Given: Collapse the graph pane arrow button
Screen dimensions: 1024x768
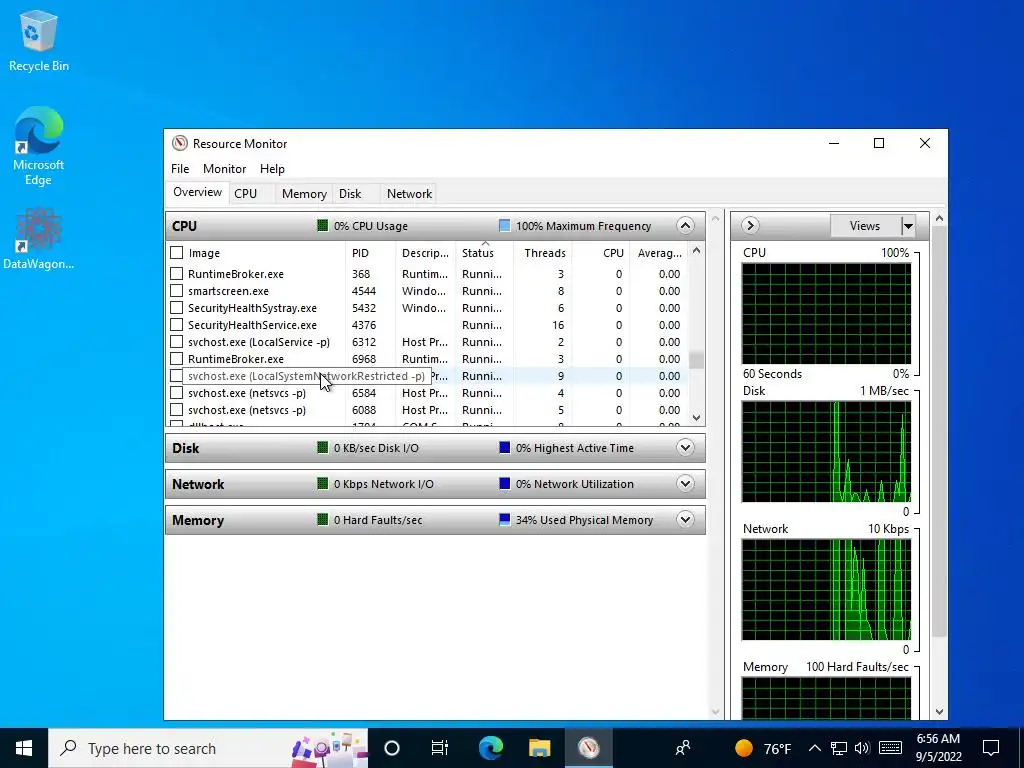Looking at the screenshot, I should pyautogui.click(x=750, y=226).
